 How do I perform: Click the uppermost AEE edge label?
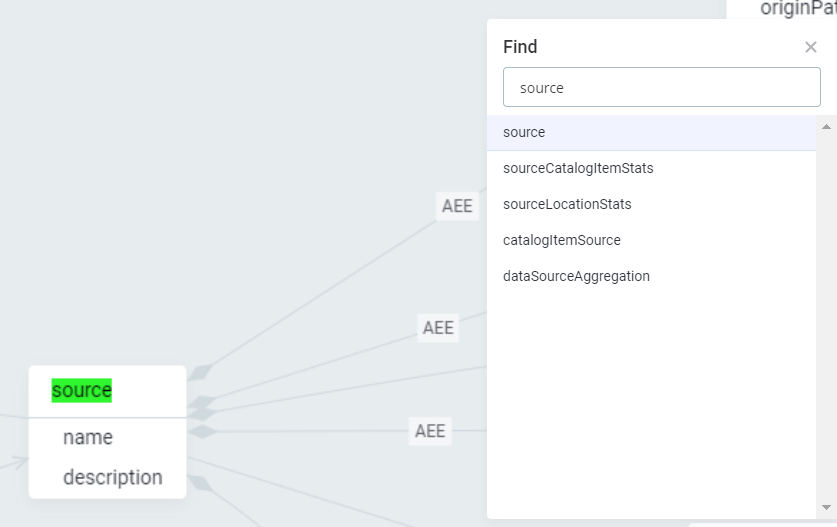pos(457,205)
